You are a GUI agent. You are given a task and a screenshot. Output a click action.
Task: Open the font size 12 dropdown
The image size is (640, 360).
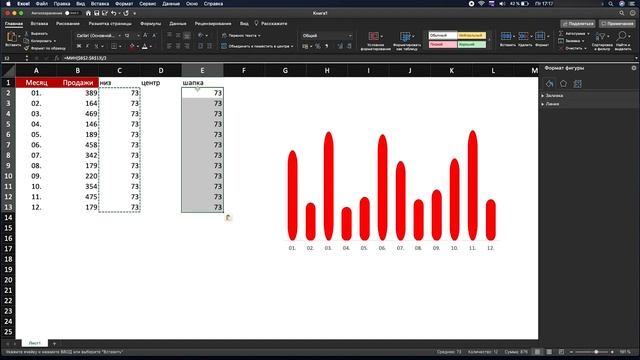pos(138,36)
